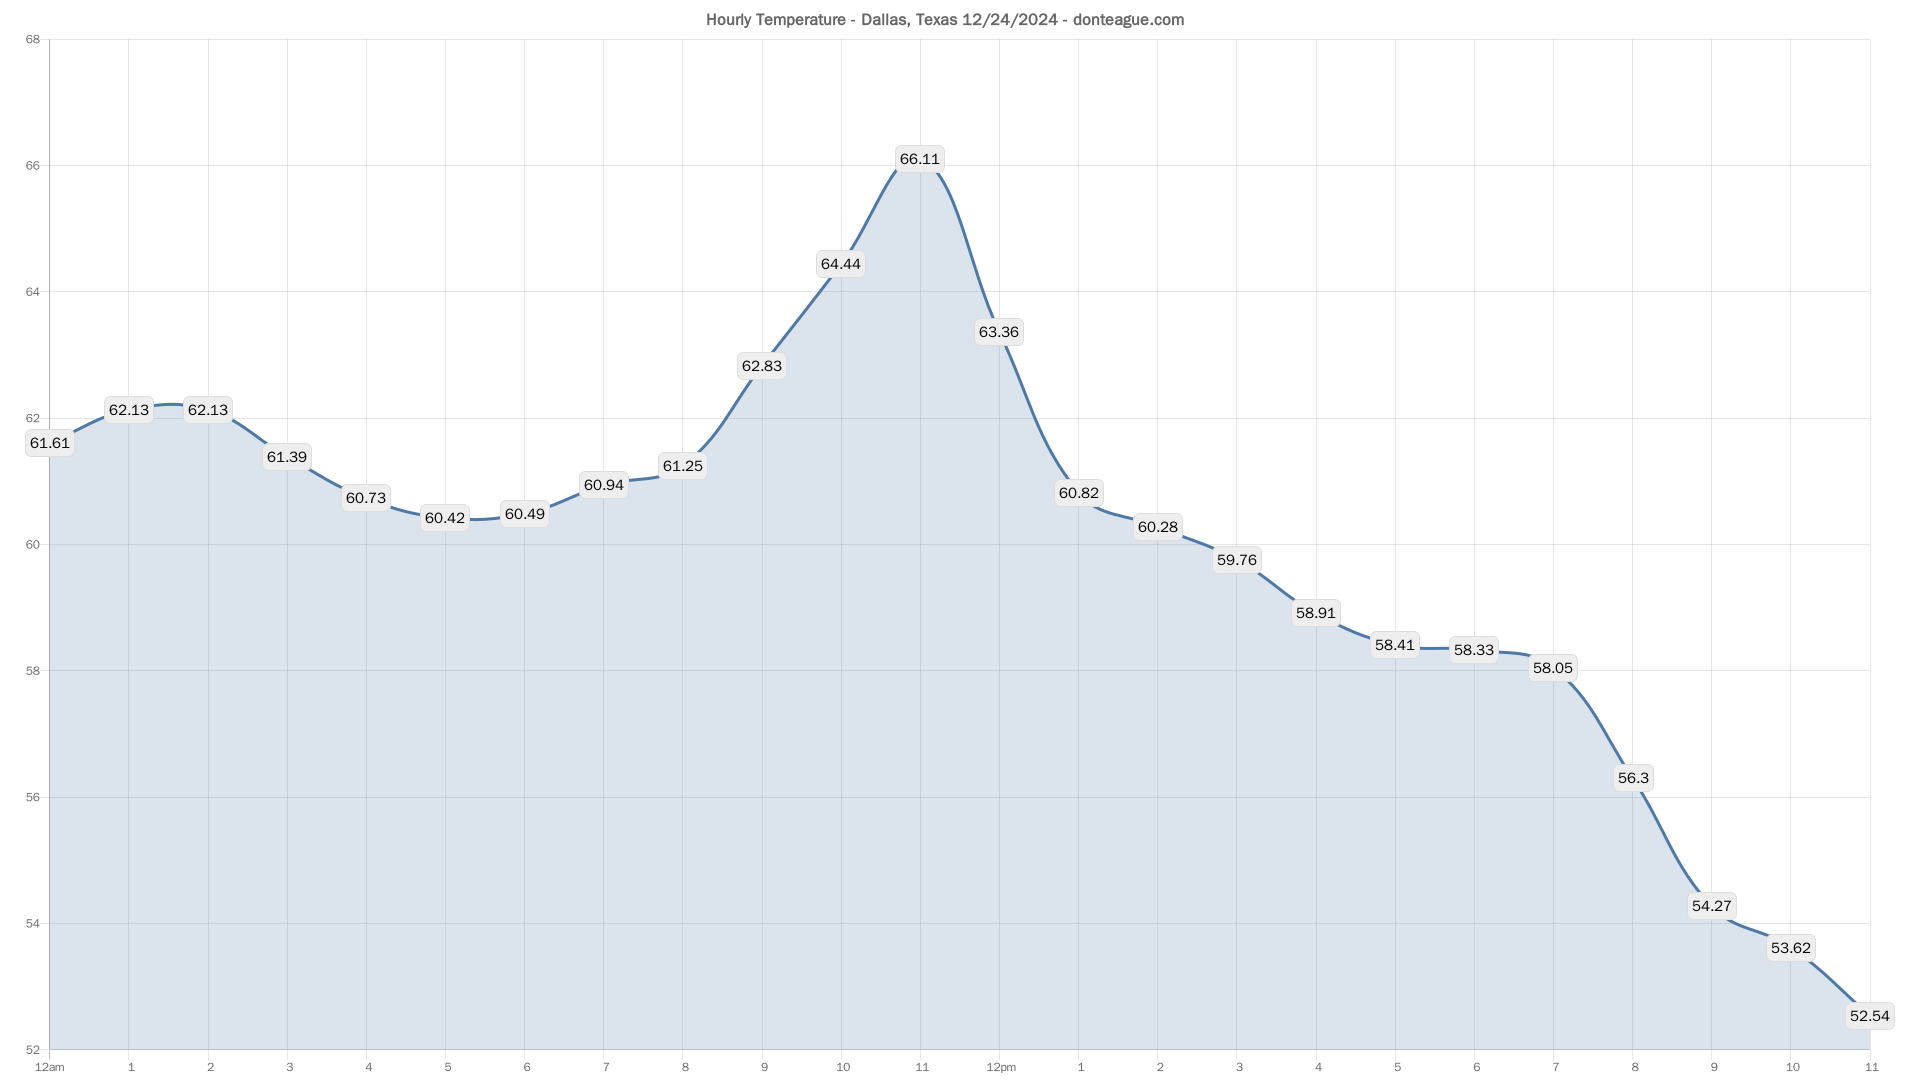Click the 62 y-axis tick label
Screen dimensions: 1920x1080
pos(33,418)
